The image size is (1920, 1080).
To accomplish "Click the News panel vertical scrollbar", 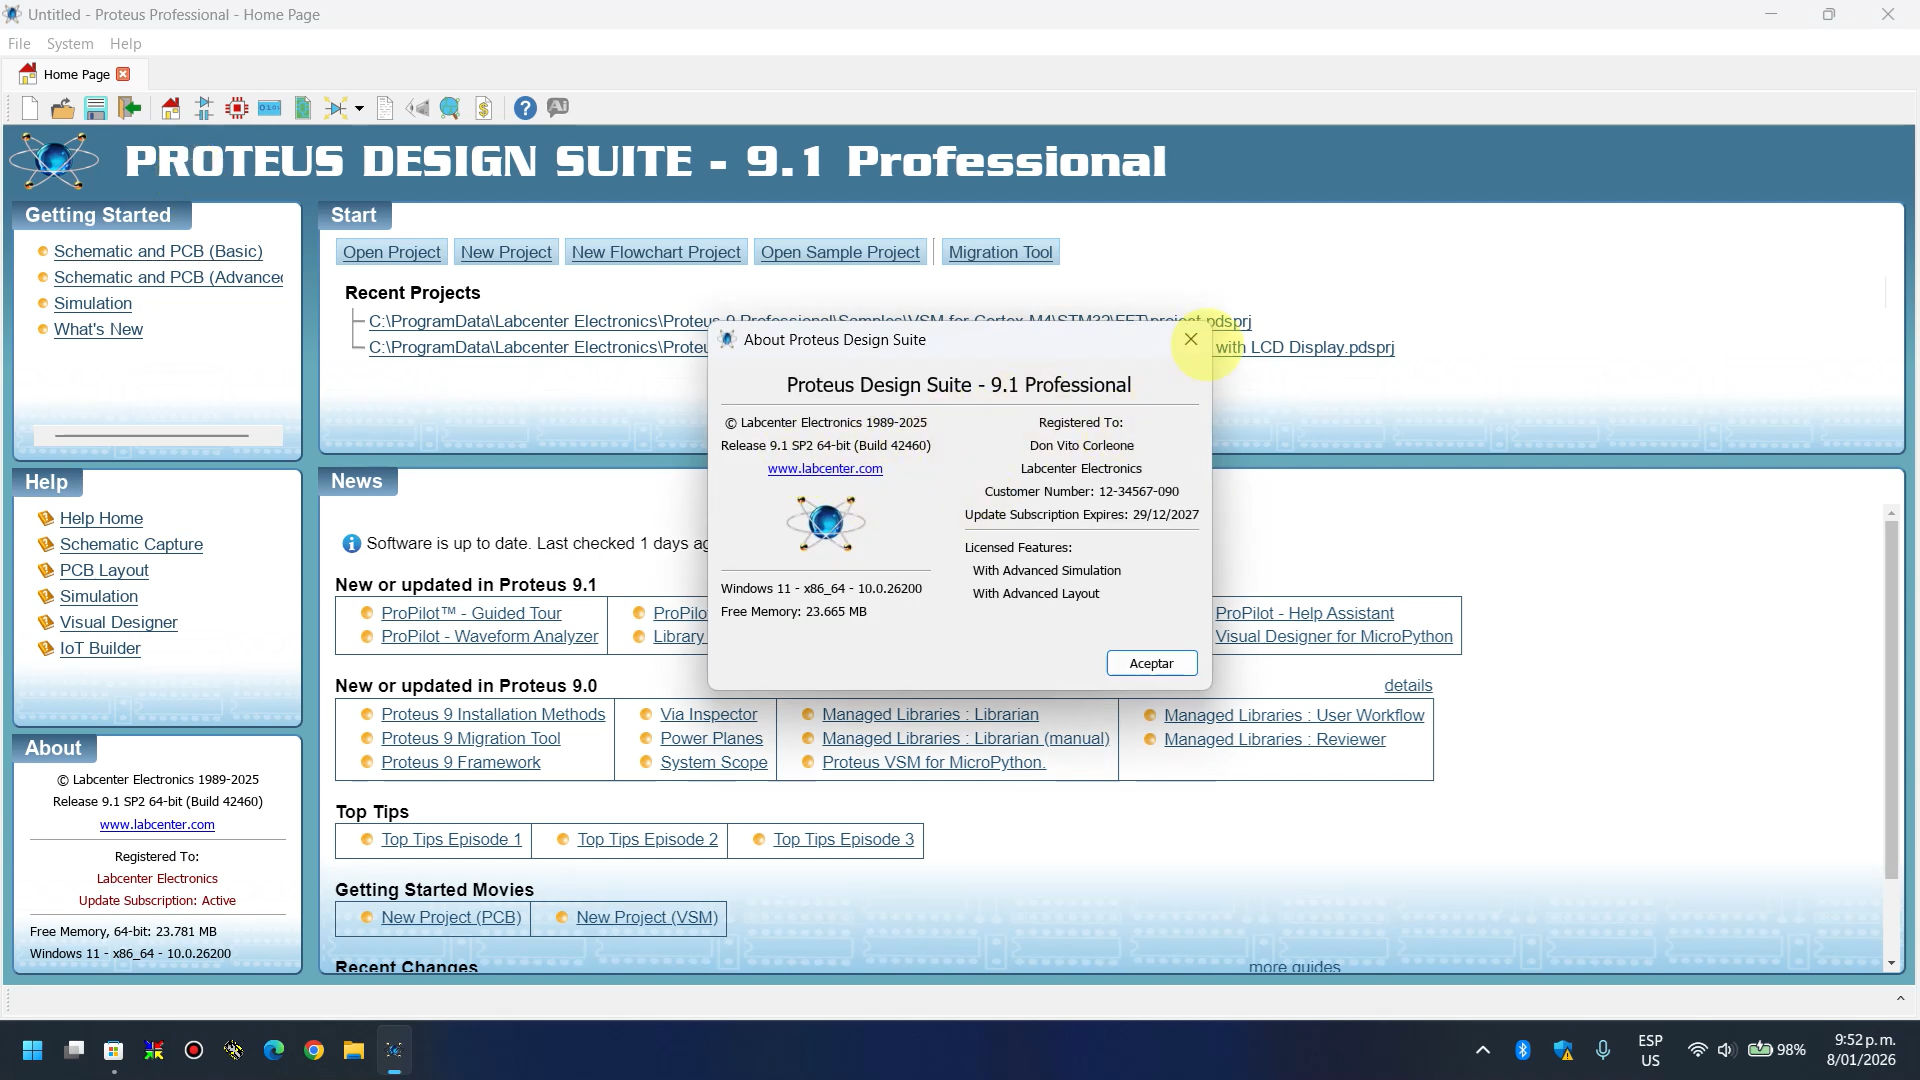I will tap(1890, 700).
